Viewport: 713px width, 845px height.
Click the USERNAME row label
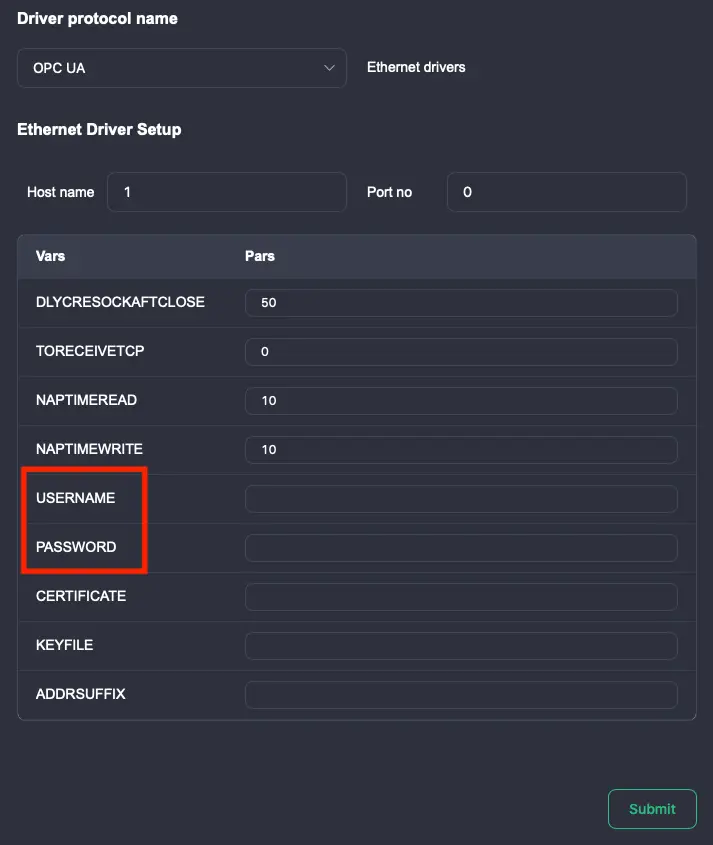click(x=76, y=498)
